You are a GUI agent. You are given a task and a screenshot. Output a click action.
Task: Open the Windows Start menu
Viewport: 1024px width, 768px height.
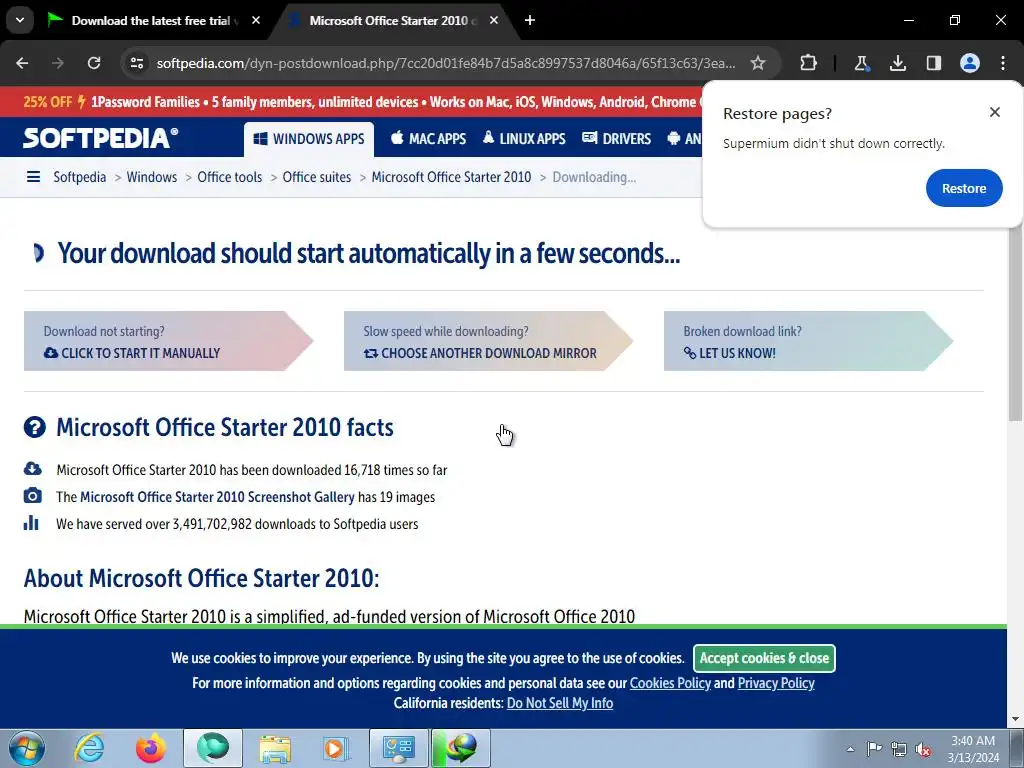point(27,748)
